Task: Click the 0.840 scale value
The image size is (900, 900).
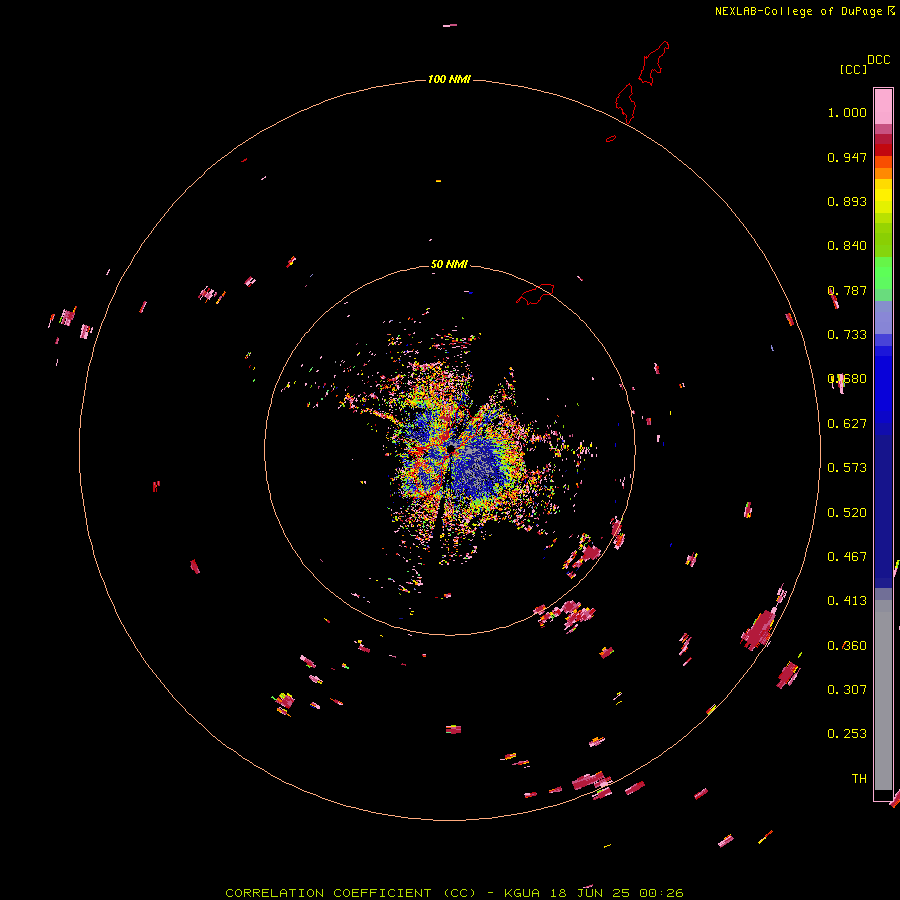Action: tap(847, 246)
